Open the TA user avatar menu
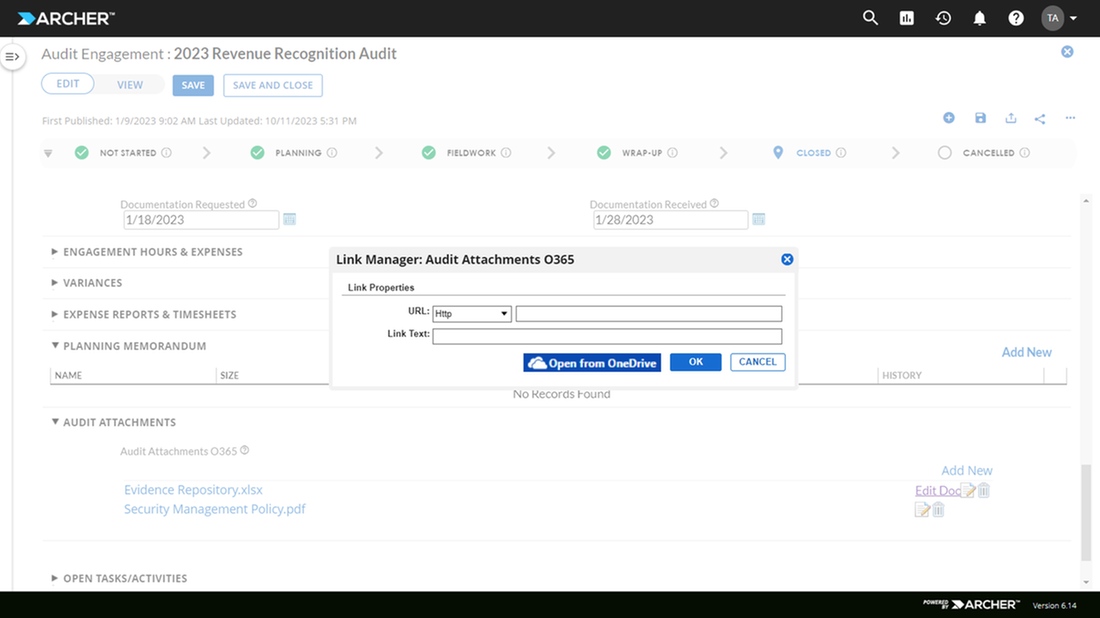The width and height of the screenshot is (1100, 618). point(1052,18)
